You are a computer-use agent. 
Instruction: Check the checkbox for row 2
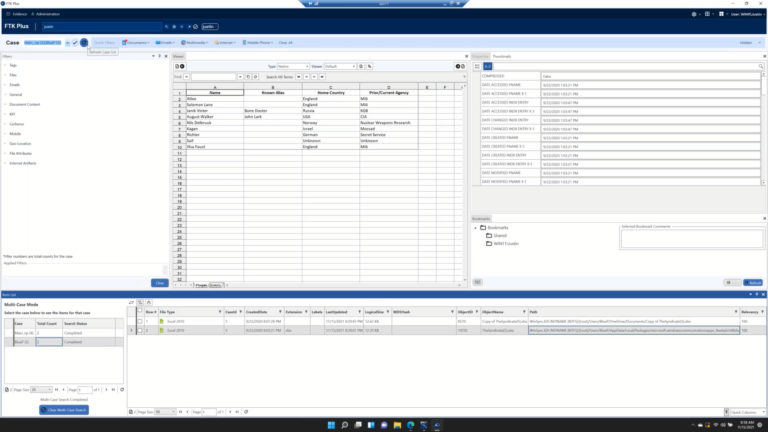pyautogui.click(x=139, y=329)
